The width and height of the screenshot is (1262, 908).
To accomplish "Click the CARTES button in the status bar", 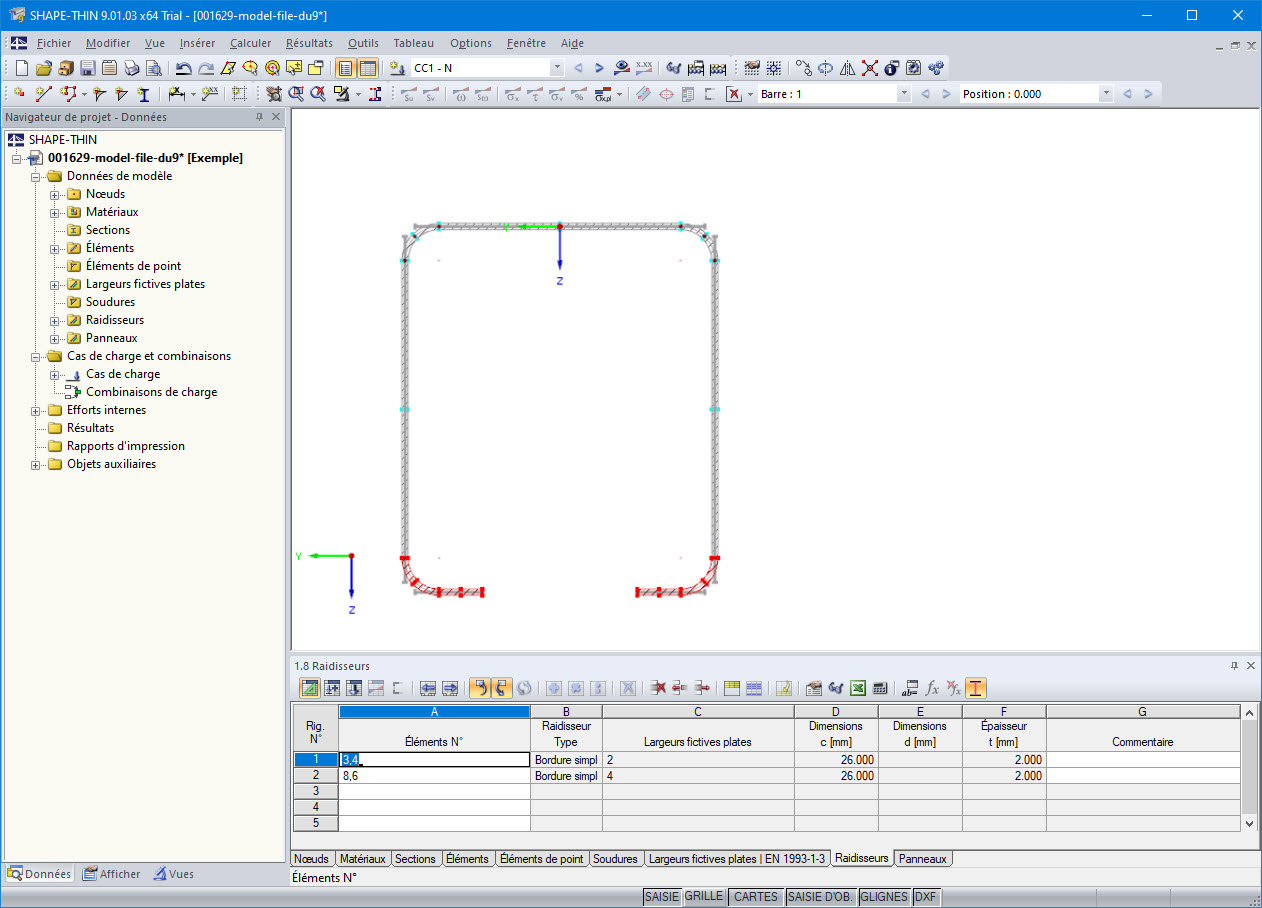I will (756, 896).
